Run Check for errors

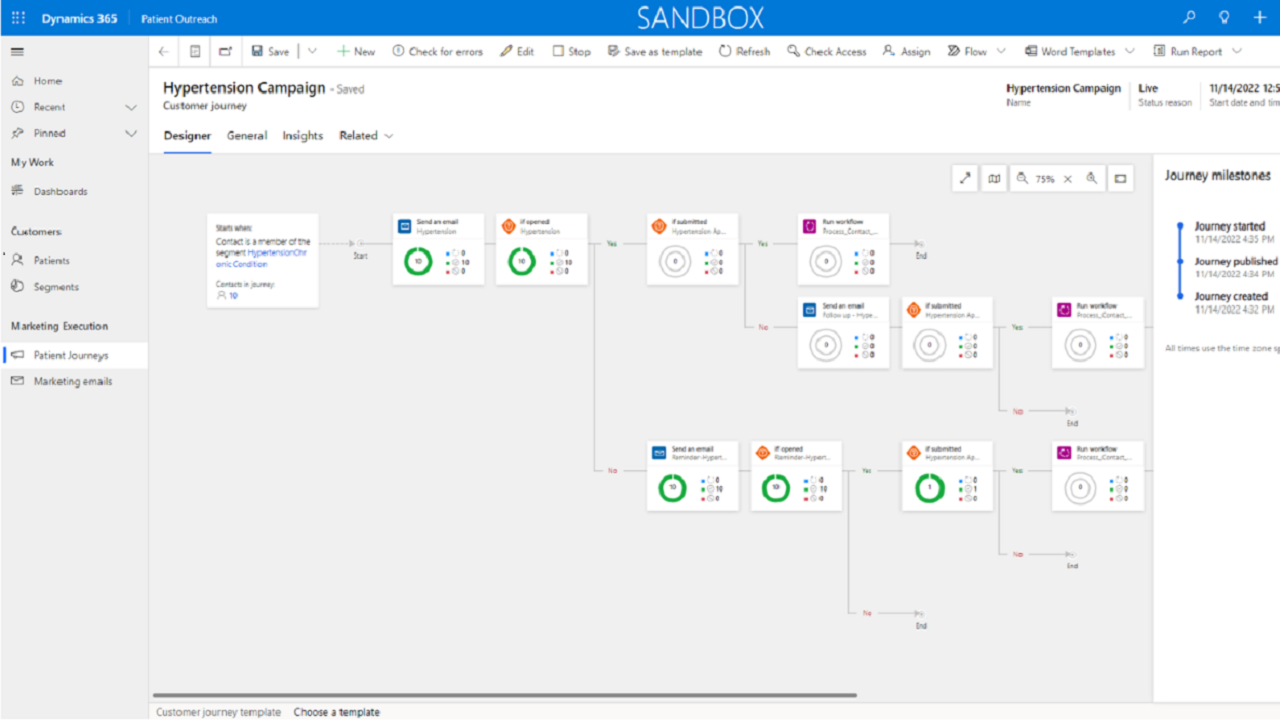[x=437, y=51]
